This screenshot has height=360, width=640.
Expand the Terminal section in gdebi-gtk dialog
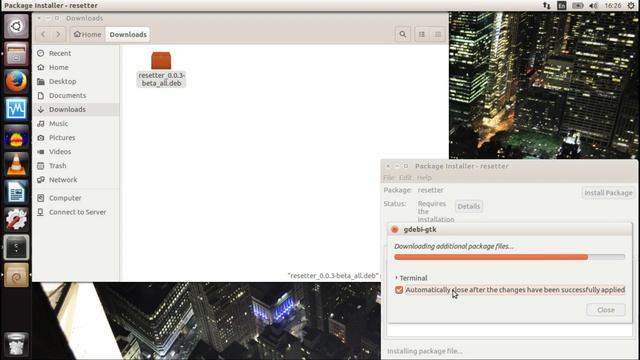(x=411, y=278)
